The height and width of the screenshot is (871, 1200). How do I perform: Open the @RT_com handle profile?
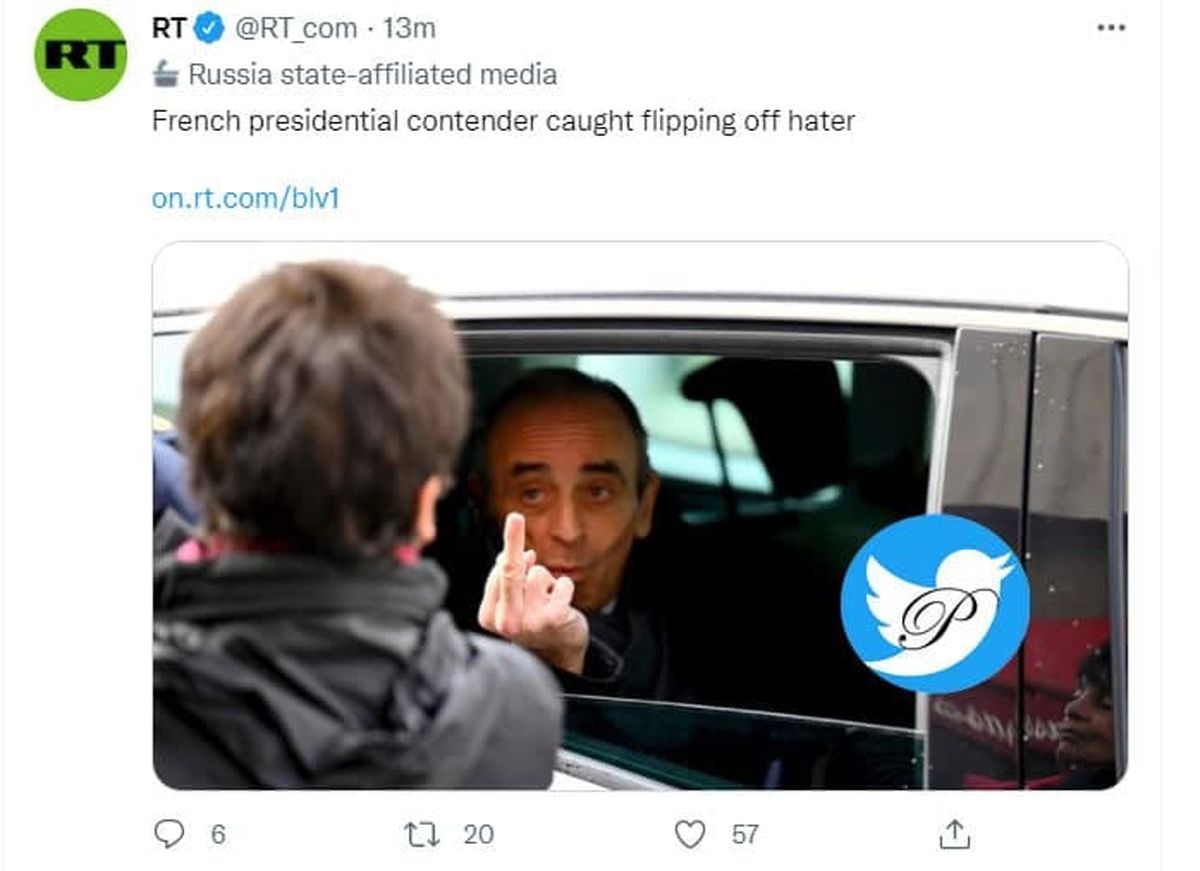296,29
